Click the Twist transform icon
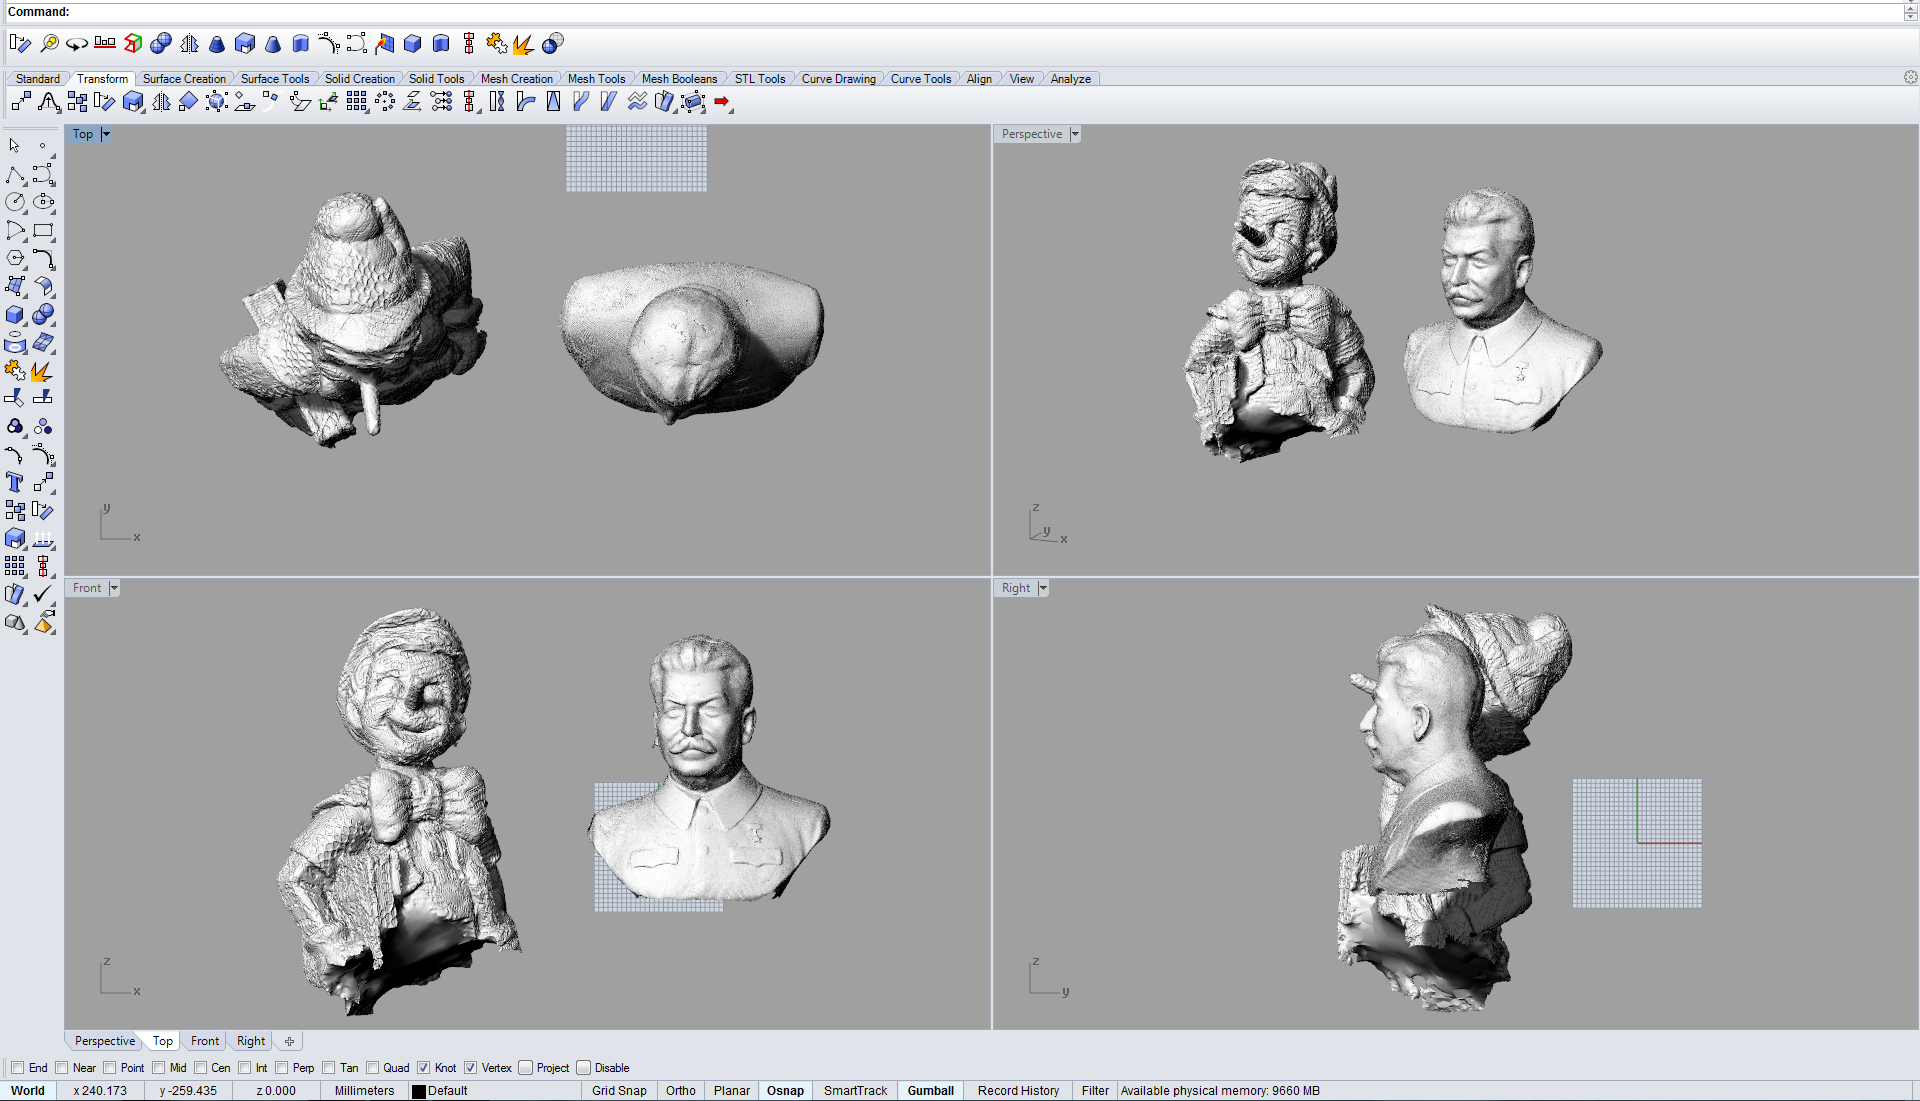 click(497, 102)
